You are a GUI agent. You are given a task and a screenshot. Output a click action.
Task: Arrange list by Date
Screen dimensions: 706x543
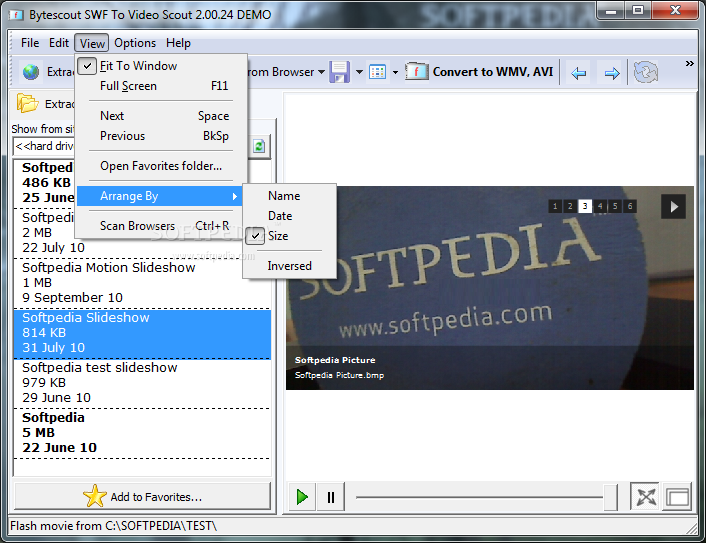coord(290,216)
